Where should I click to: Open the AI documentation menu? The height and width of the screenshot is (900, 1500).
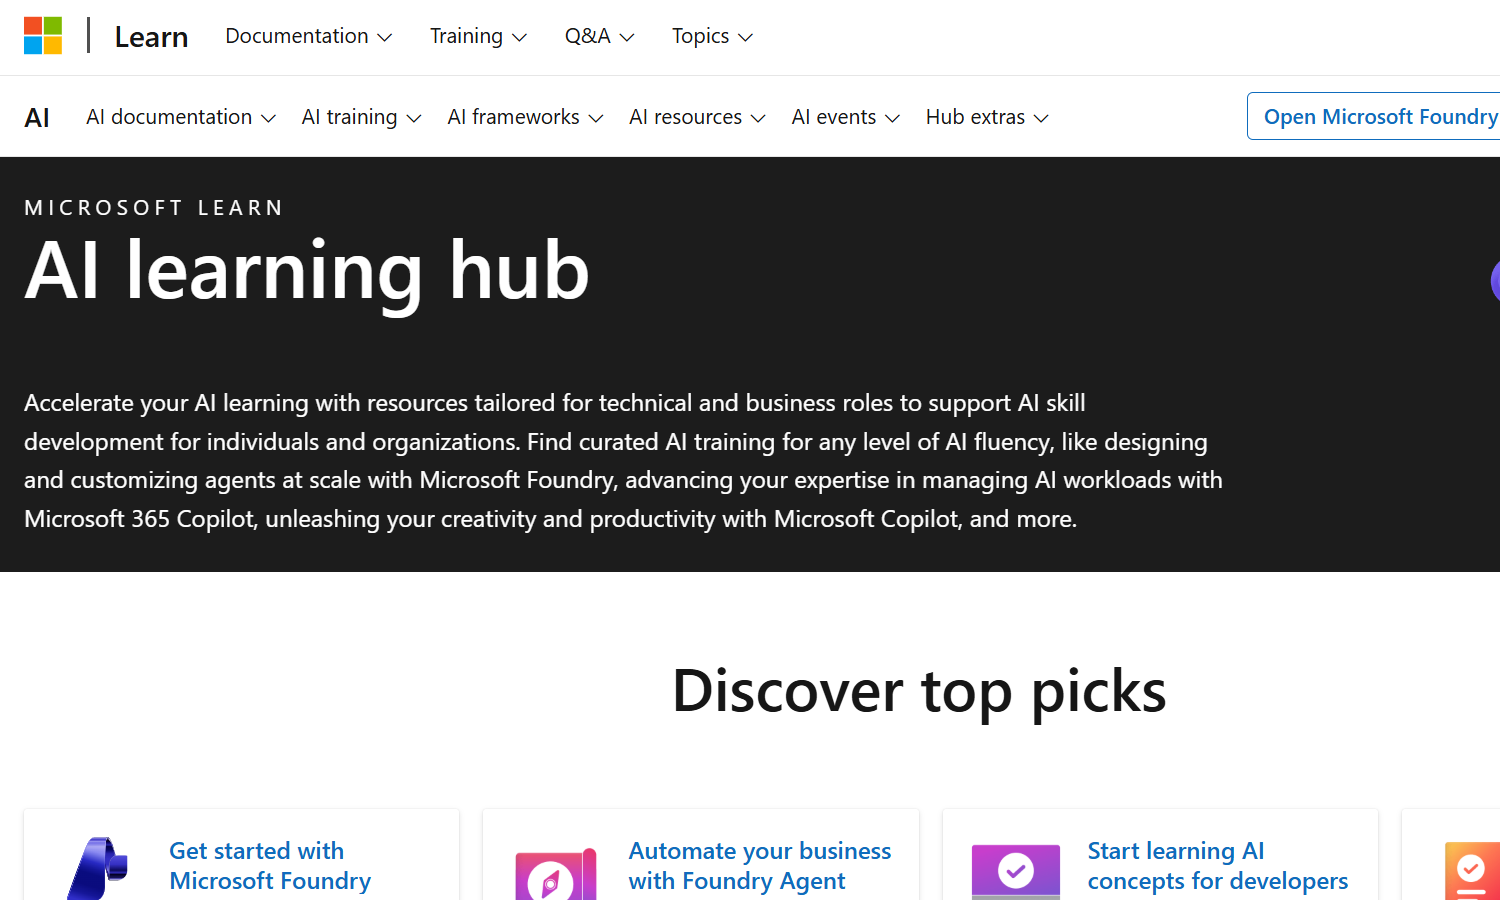(x=180, y=117)
